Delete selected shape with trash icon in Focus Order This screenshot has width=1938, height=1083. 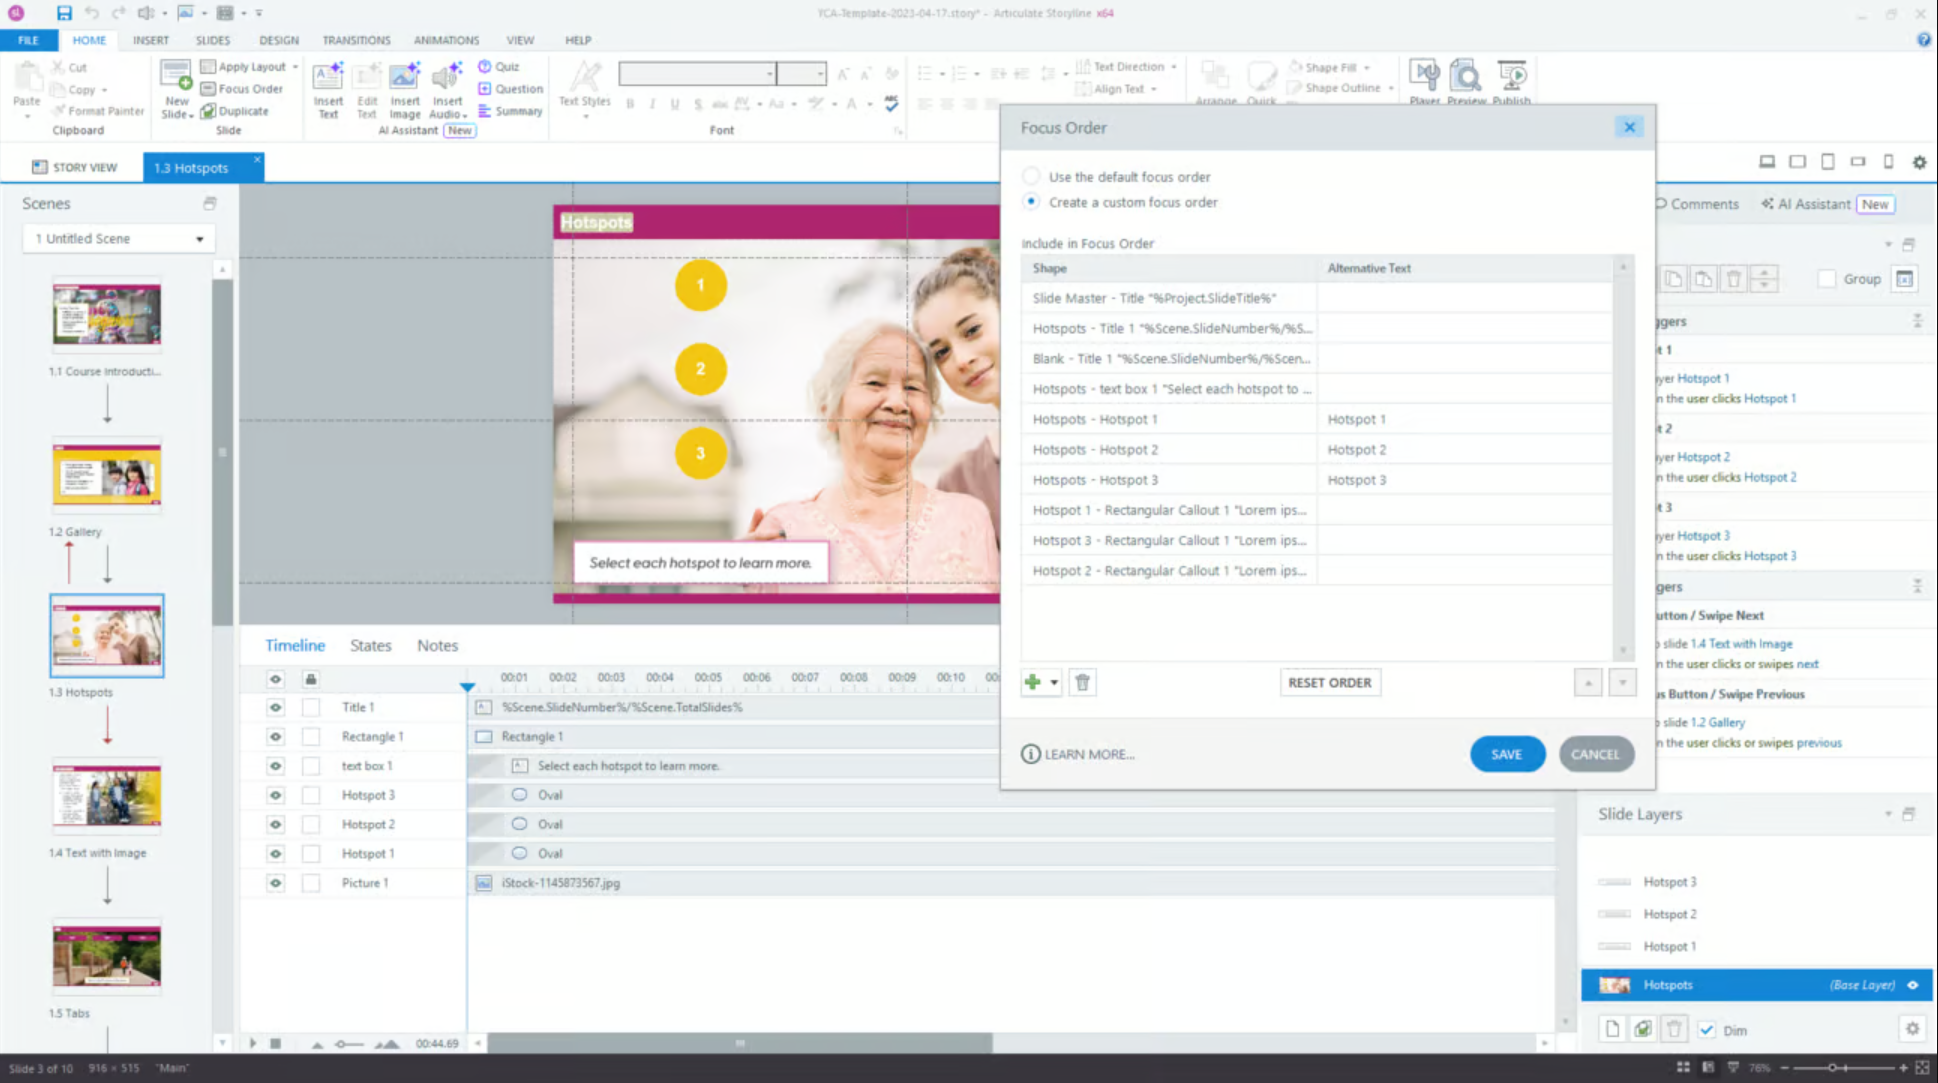pyautogui.click(x=1082, y=683)
